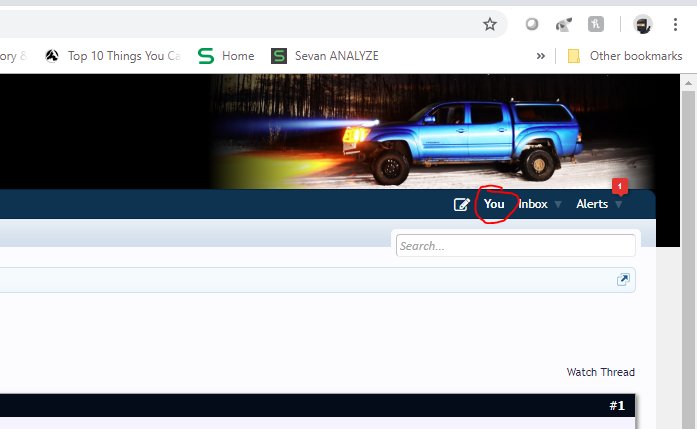The image size is (697, 429).
Task: Open the Home bookmark
Action: click(226, 56)
